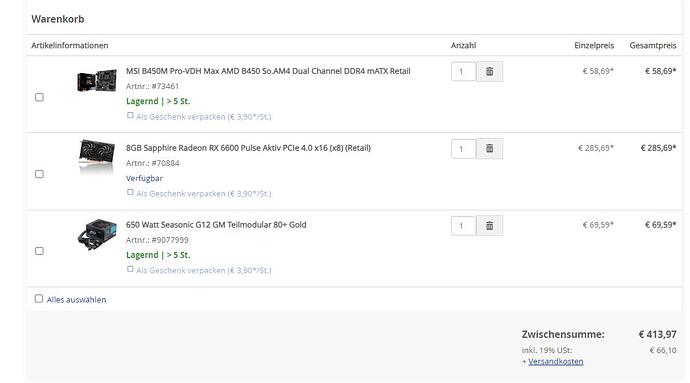Viewport: 690px width, 383px height.
Task: Click the 'Anzahl' column header
Action: click(463, 45)
